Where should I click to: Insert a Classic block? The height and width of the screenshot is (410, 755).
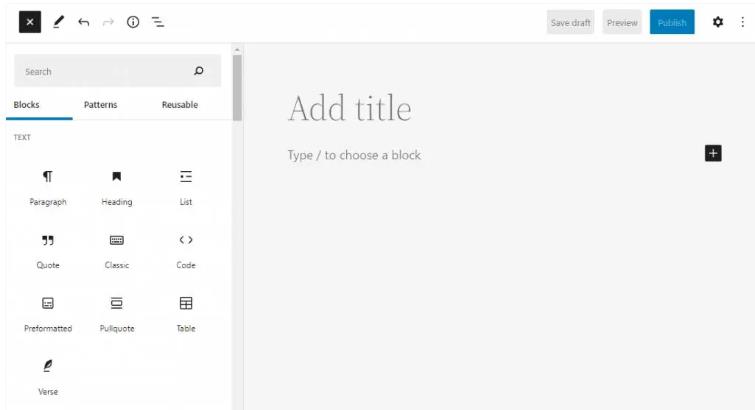tap(116, 249)
